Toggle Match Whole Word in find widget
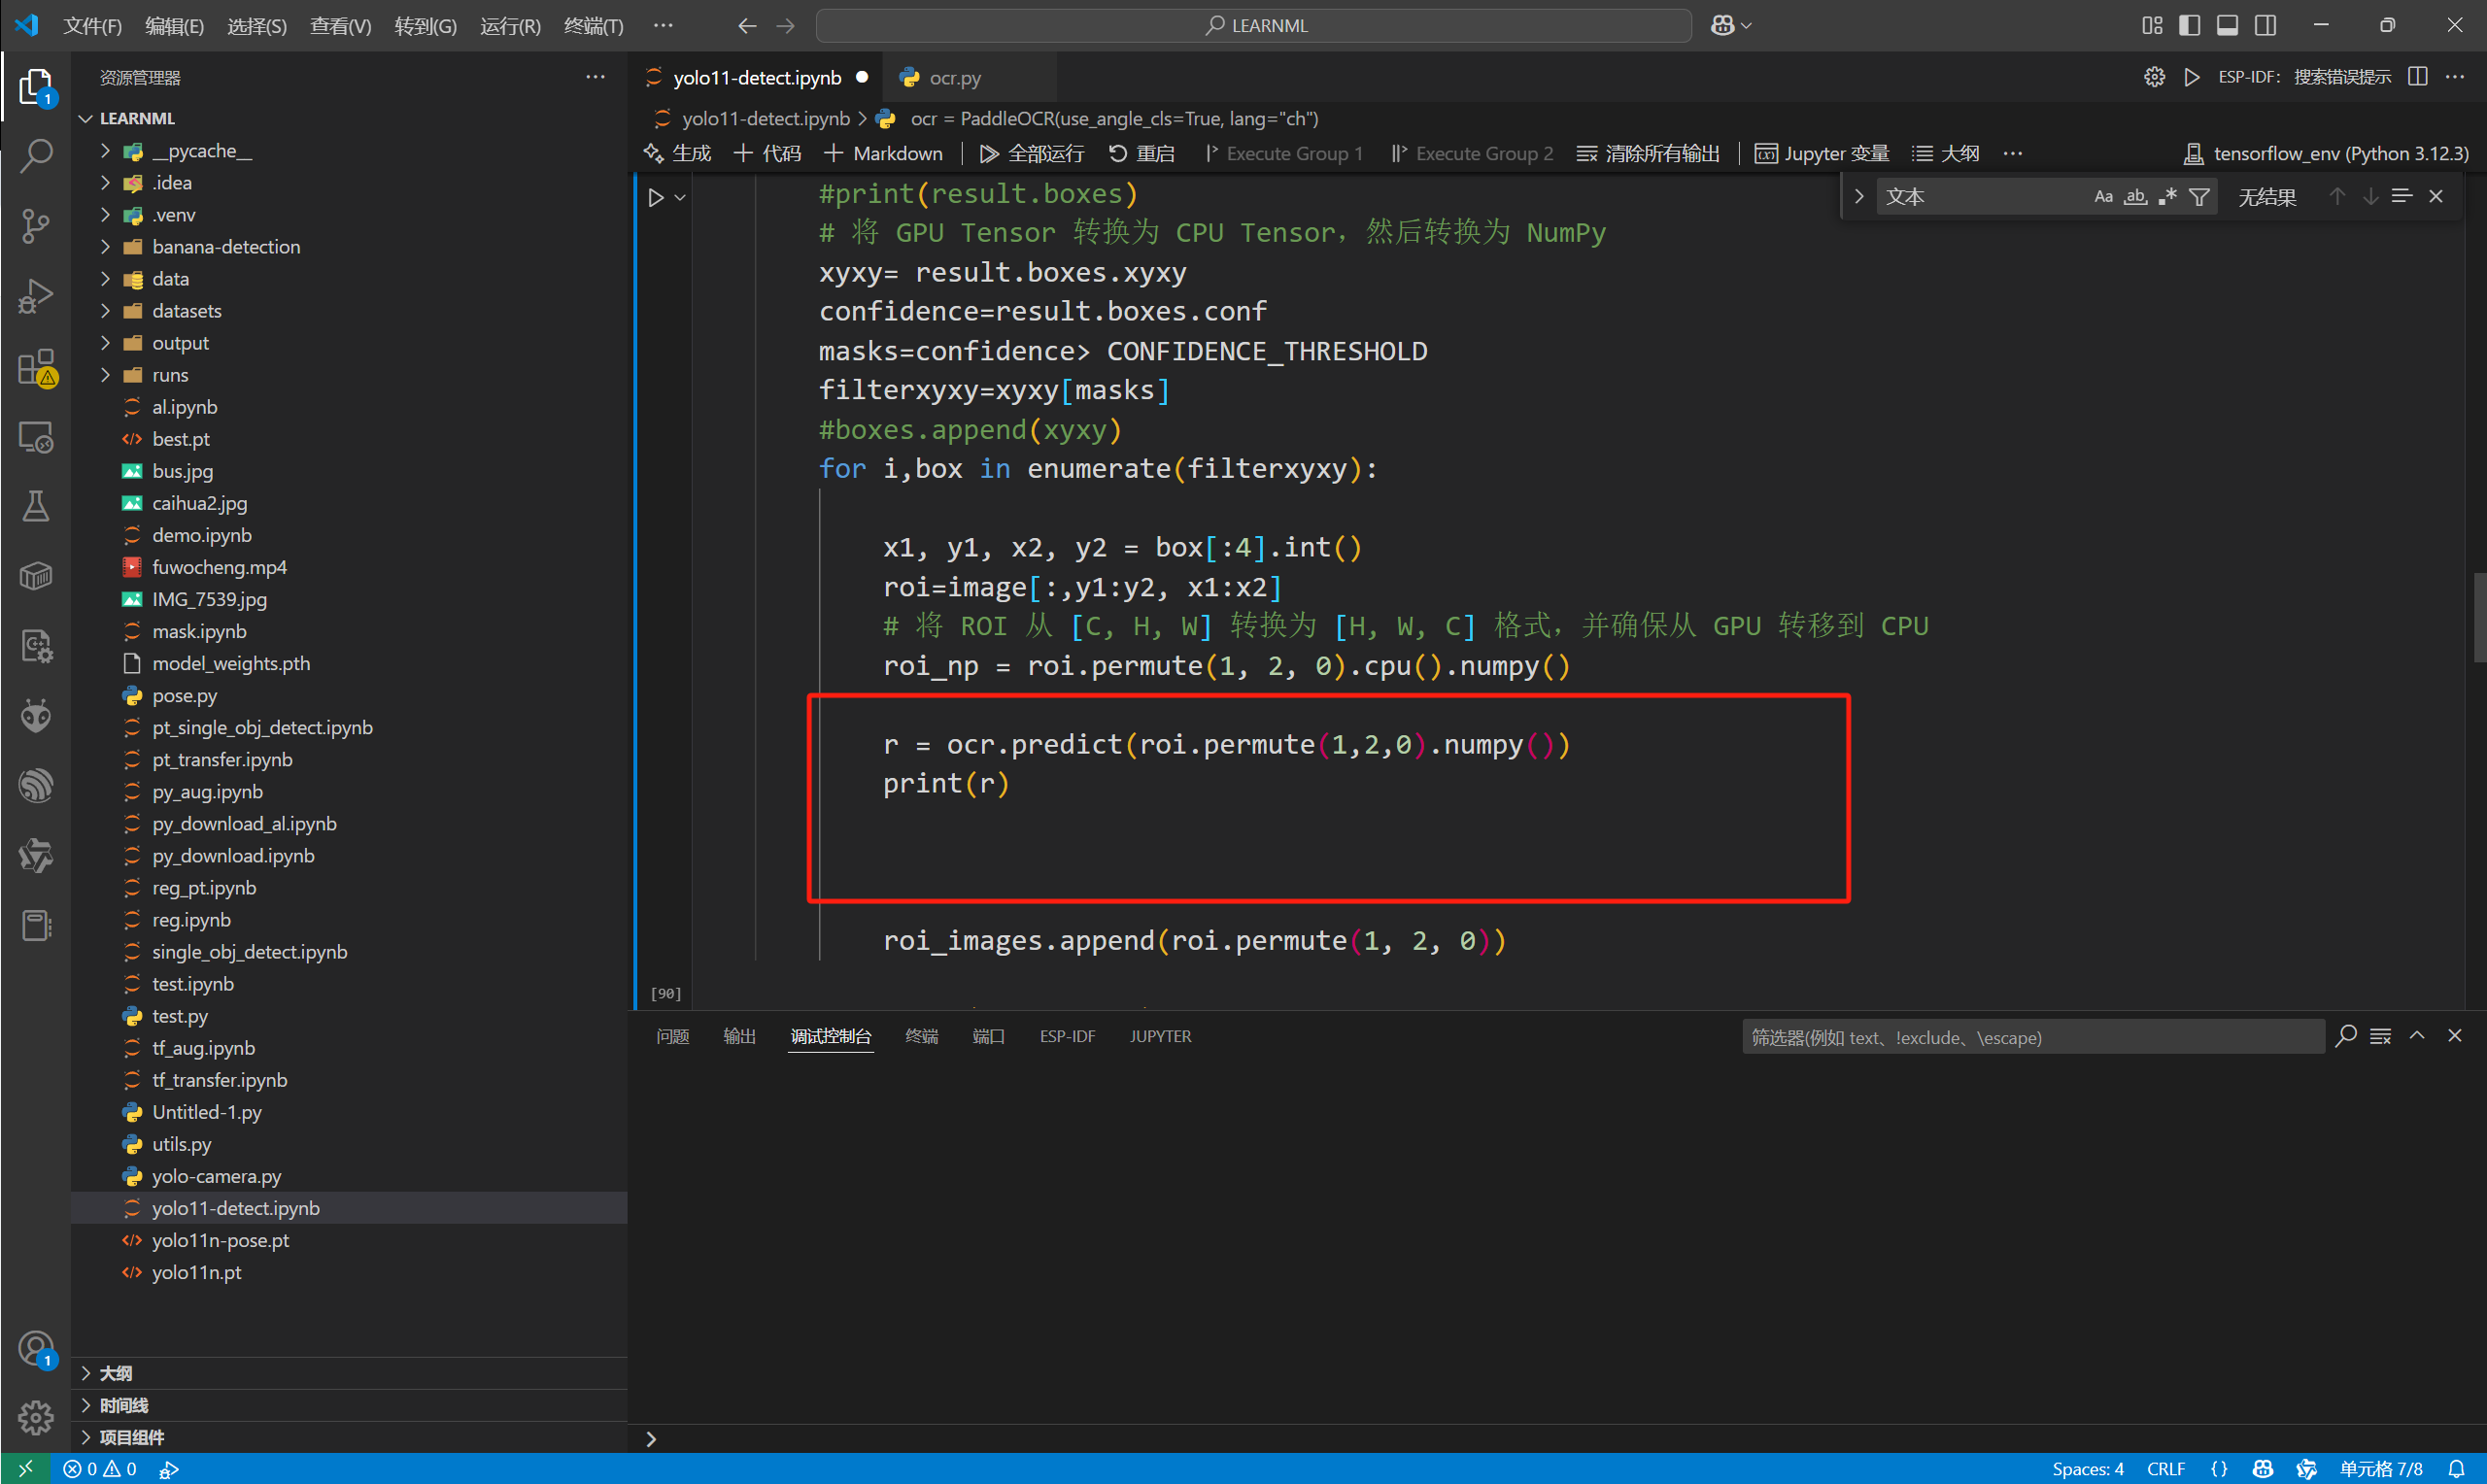This screenshot has height=1484, width=2487. point(2135,197)
